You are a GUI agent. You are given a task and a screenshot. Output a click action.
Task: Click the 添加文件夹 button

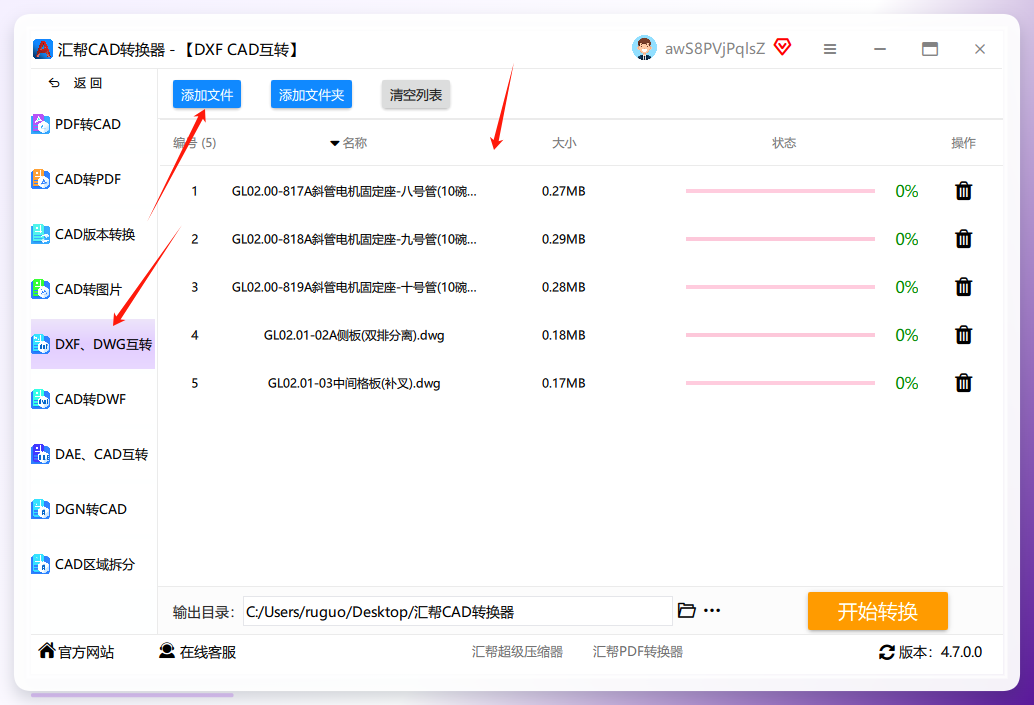click(311, 94)
